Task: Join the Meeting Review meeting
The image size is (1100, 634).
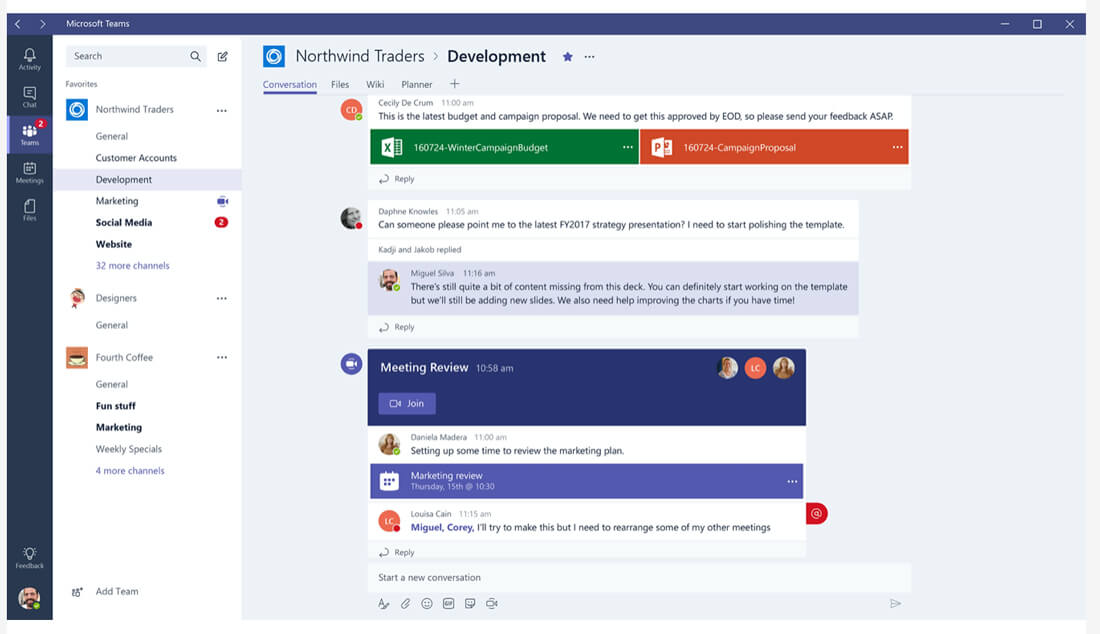Action: [x=407, y=404]
